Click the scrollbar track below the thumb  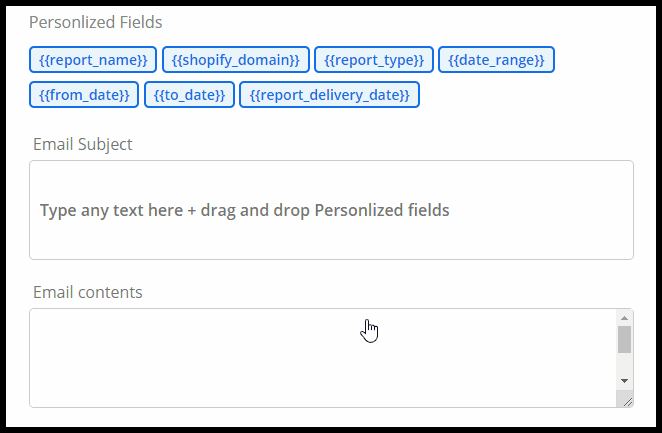click(624, 365)
